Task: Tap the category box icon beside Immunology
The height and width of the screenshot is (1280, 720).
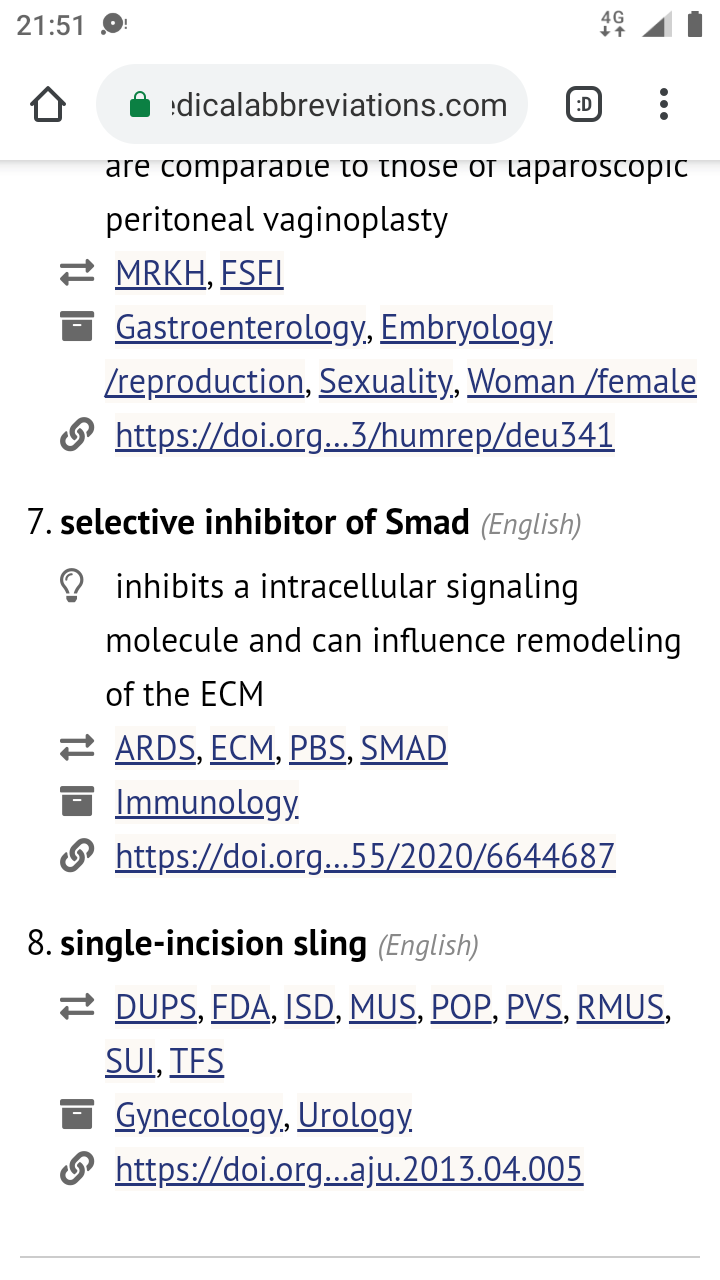Action: click(77, 801)
